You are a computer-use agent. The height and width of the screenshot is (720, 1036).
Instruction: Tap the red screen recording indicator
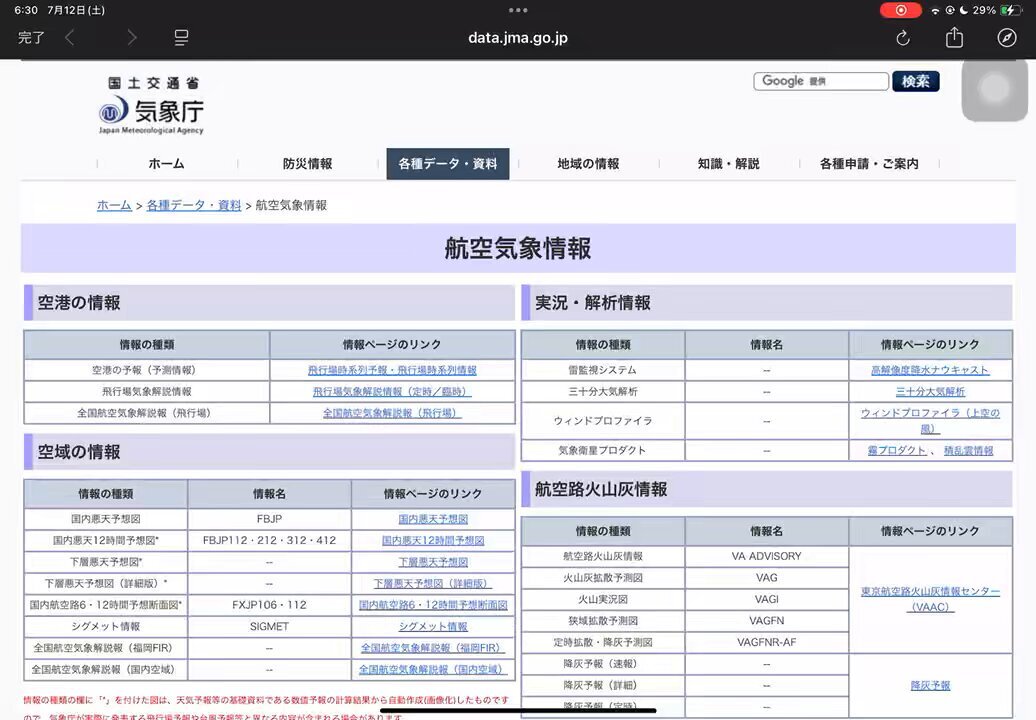pos(900,10)
